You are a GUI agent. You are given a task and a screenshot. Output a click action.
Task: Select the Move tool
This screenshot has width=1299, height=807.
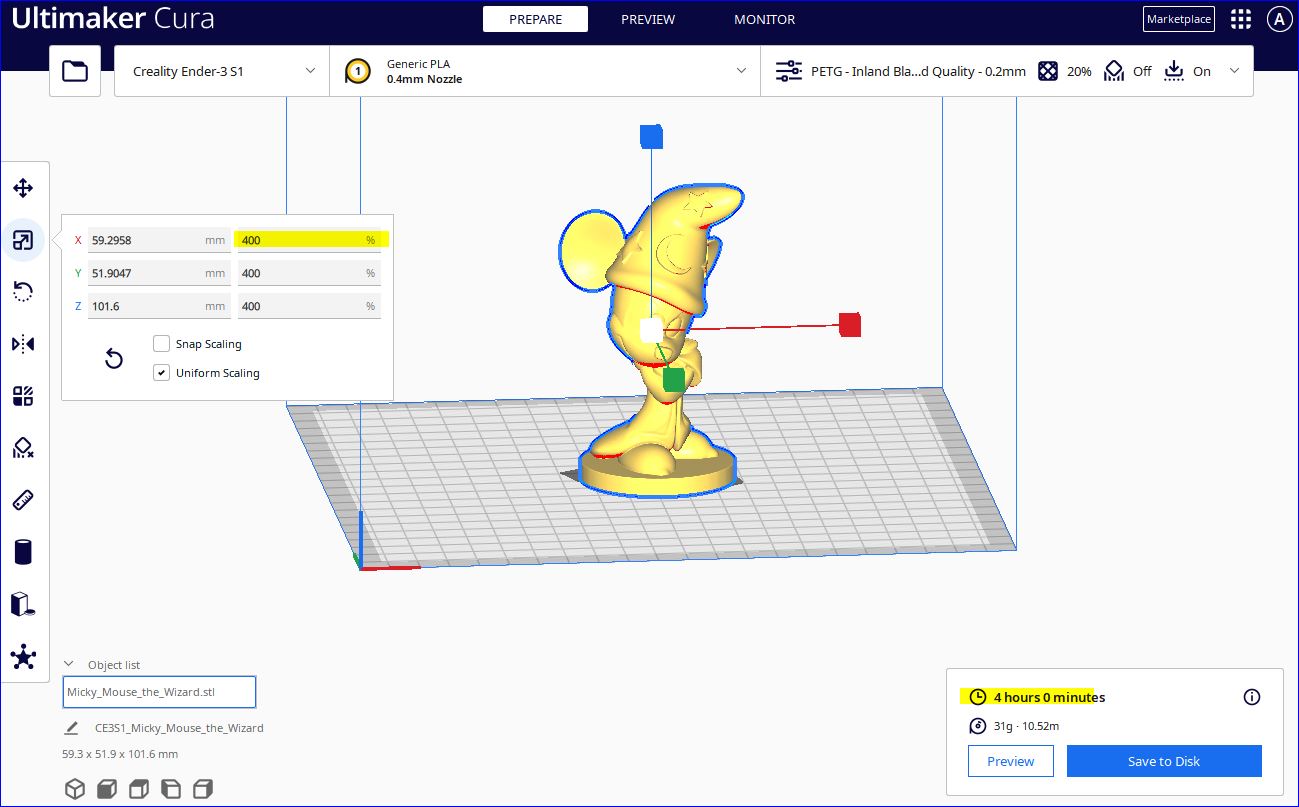click(x=25, y=187)
